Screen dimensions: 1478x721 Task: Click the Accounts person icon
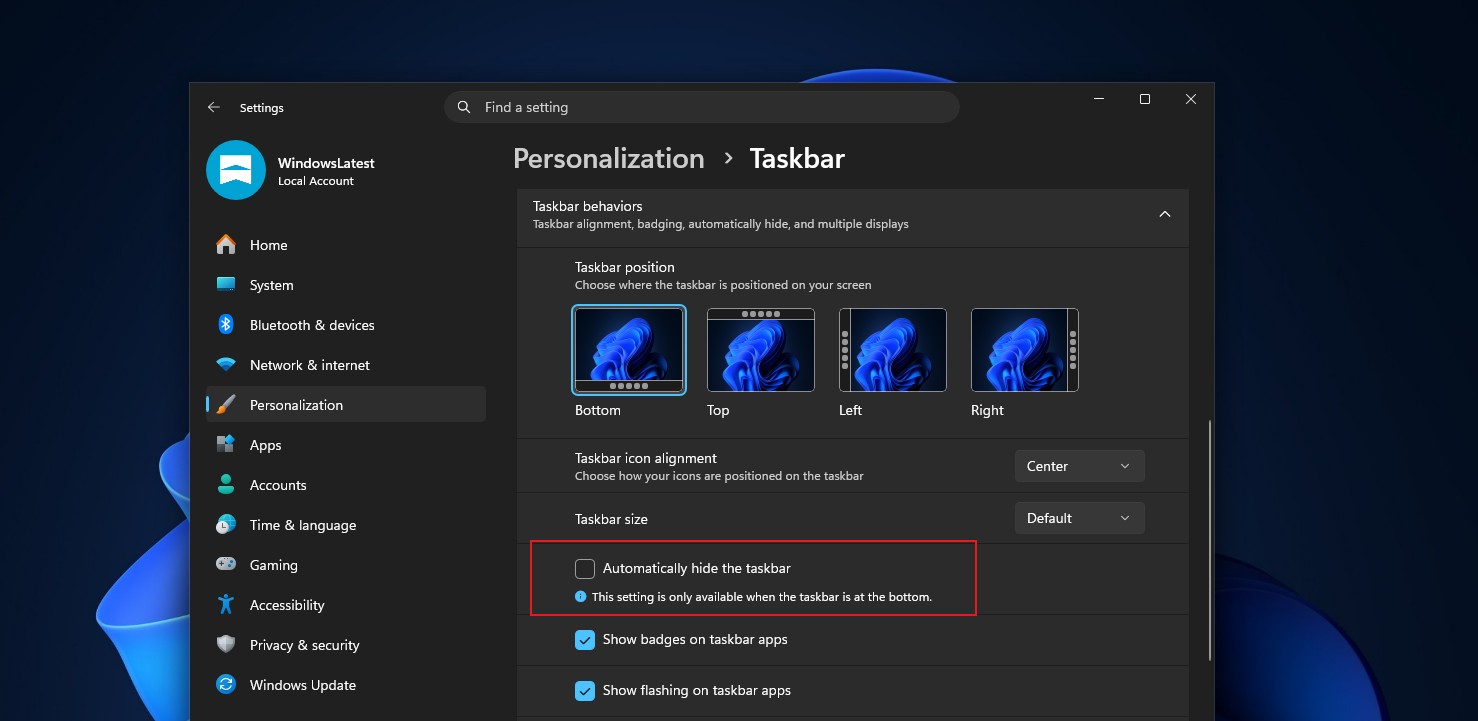pos(226,485)
